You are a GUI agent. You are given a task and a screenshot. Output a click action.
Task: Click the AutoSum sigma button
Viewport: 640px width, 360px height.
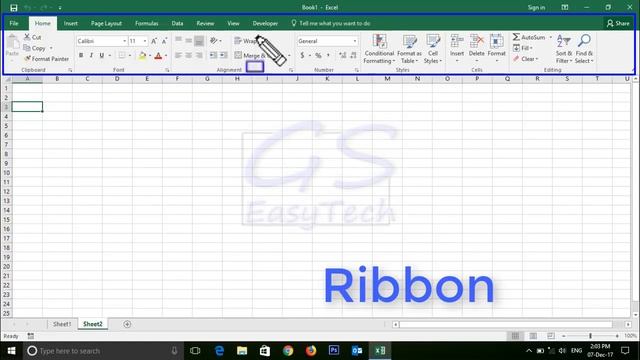click(529, 37)
